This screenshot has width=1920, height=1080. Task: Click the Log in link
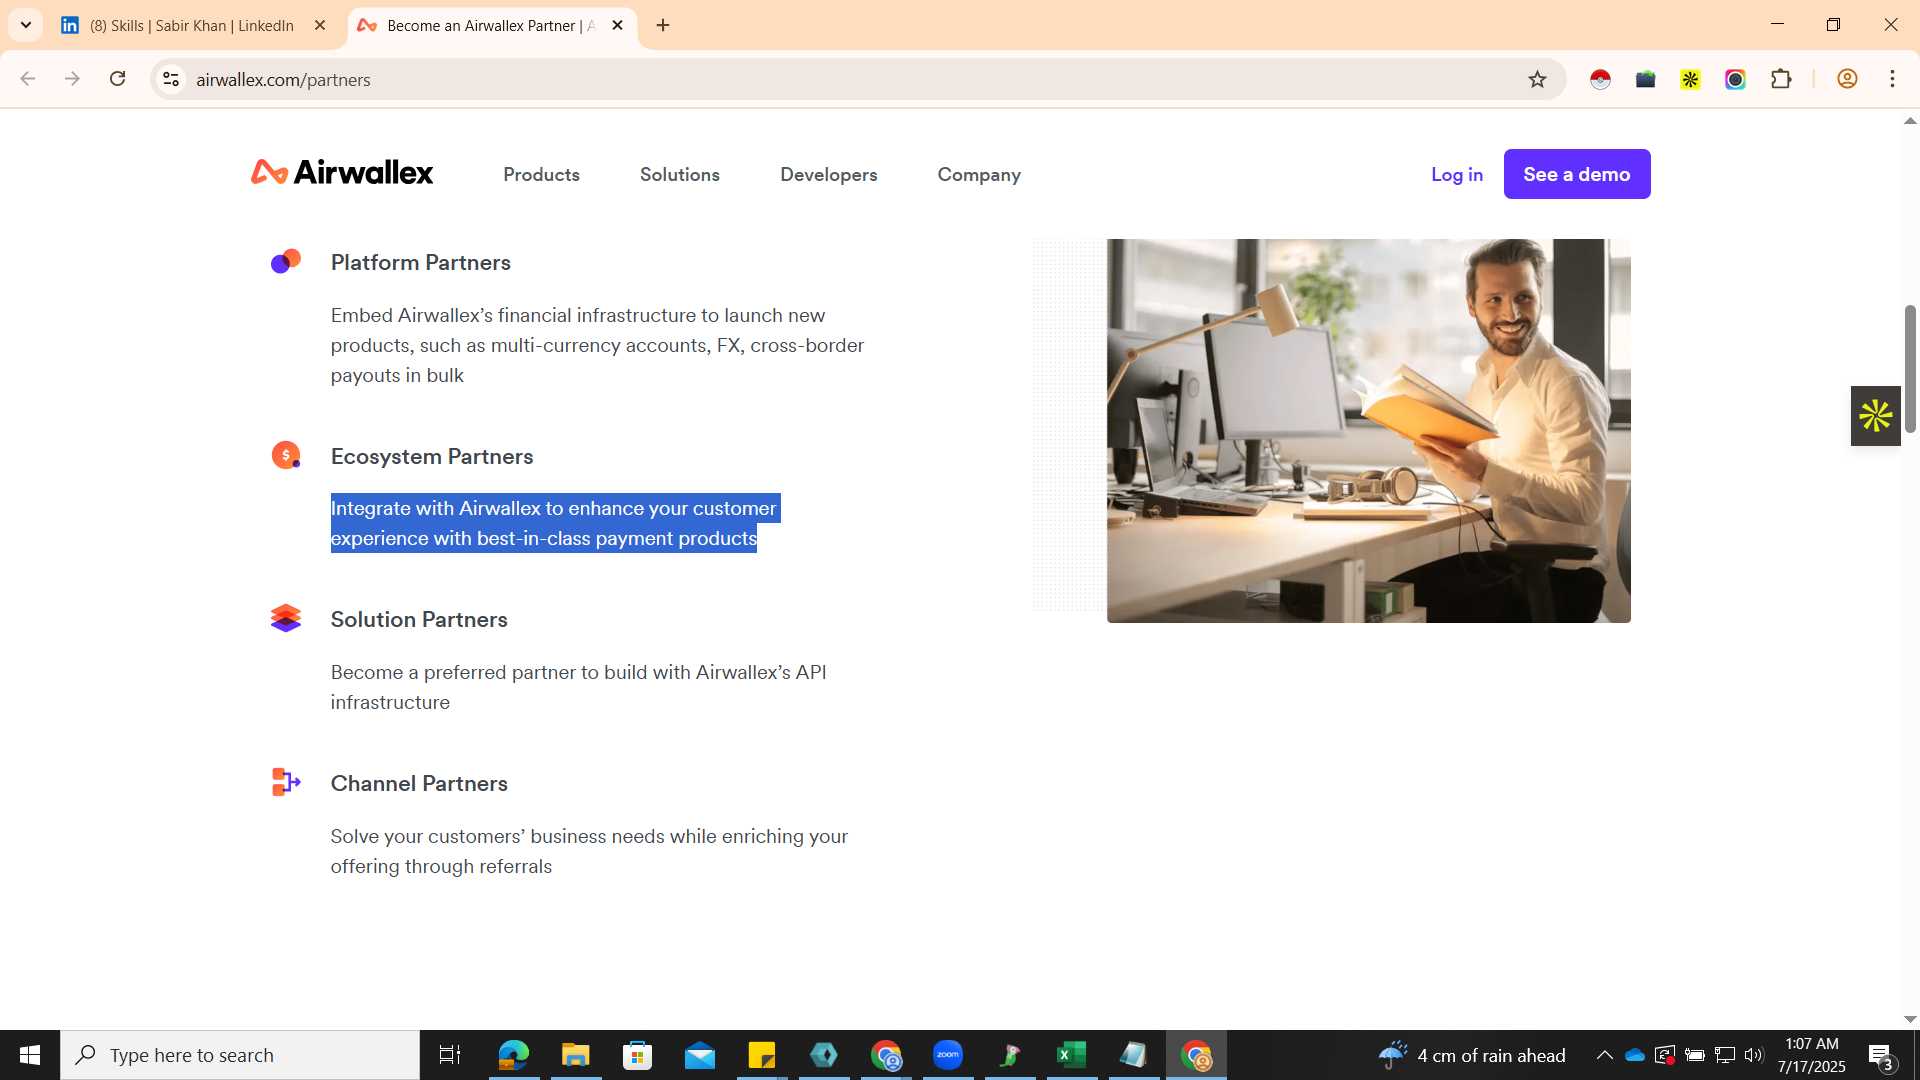pyautogui.click(x=1456, y=174)
